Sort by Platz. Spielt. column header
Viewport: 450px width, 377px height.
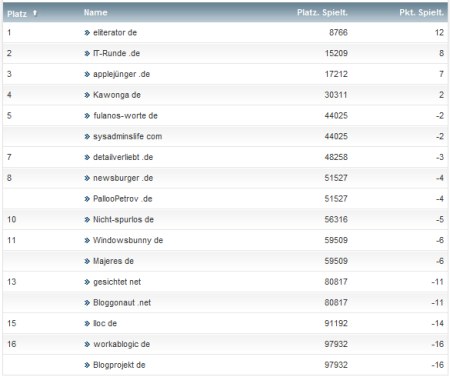(x=322, y=13)
